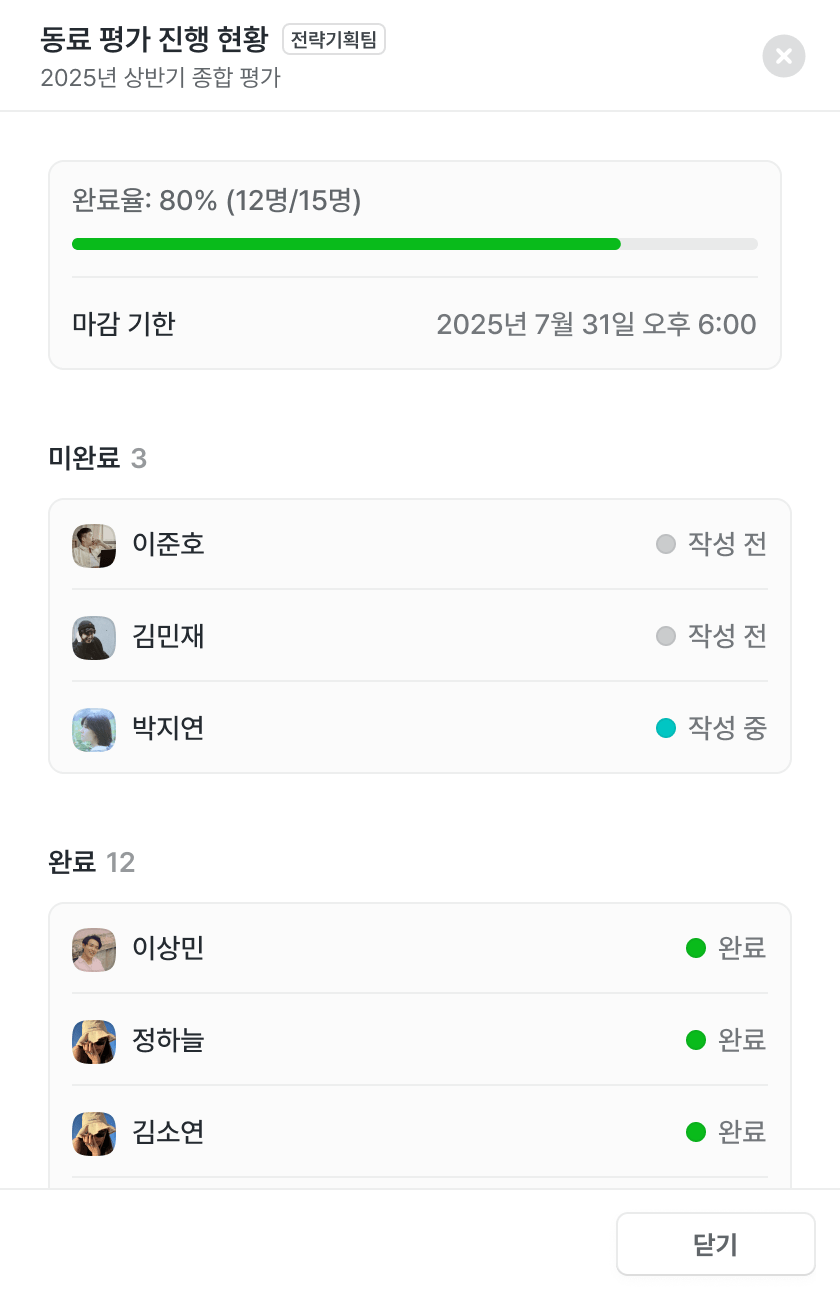
Task: Click 김민재's gray 작성 전 status dot
Action: 666,636
